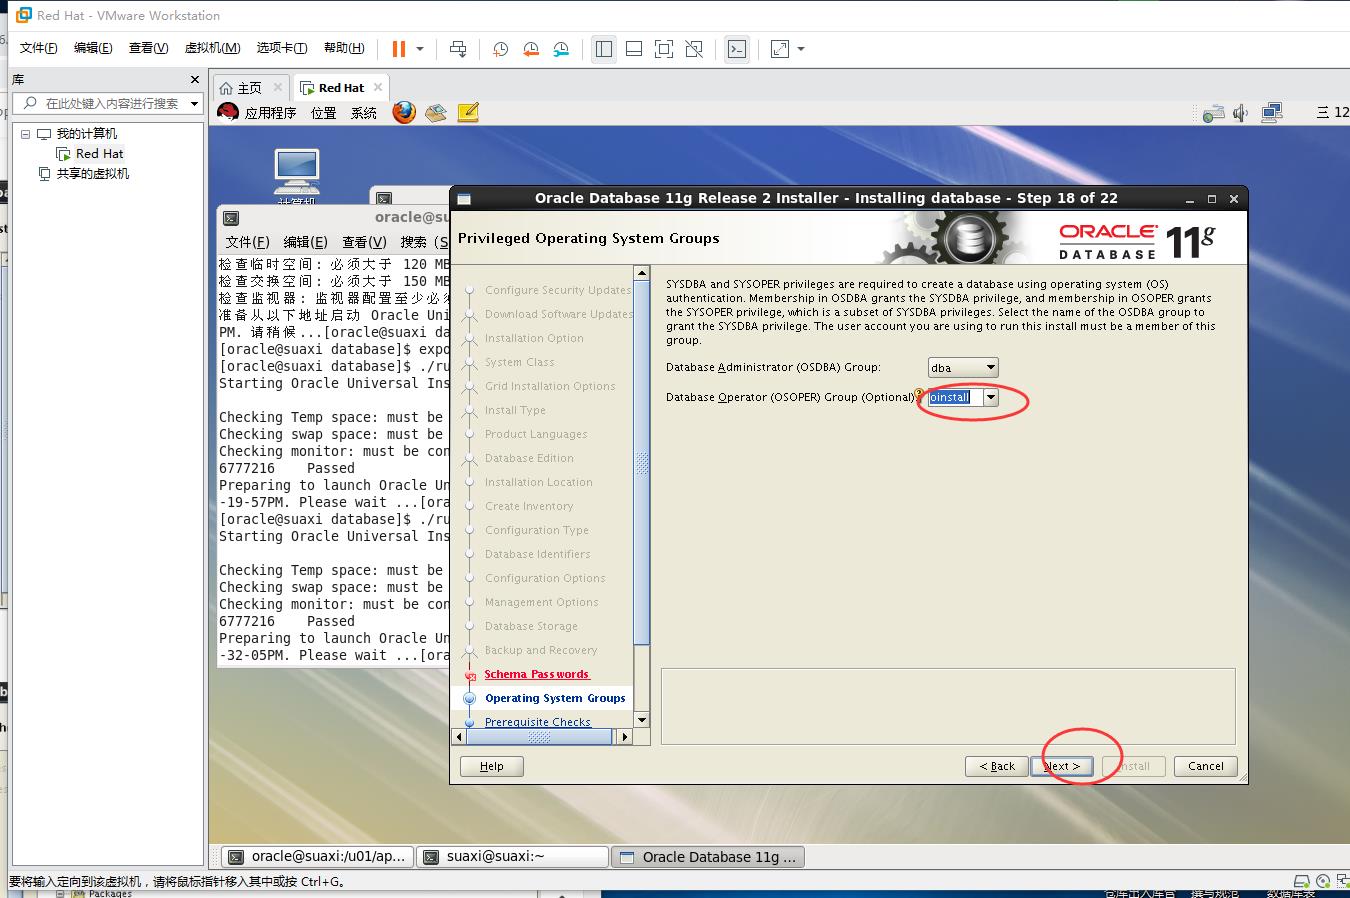Open the 查看(V) menu in VMware
The height and width of the screenshot is (898, 1350).
point(148,48)
